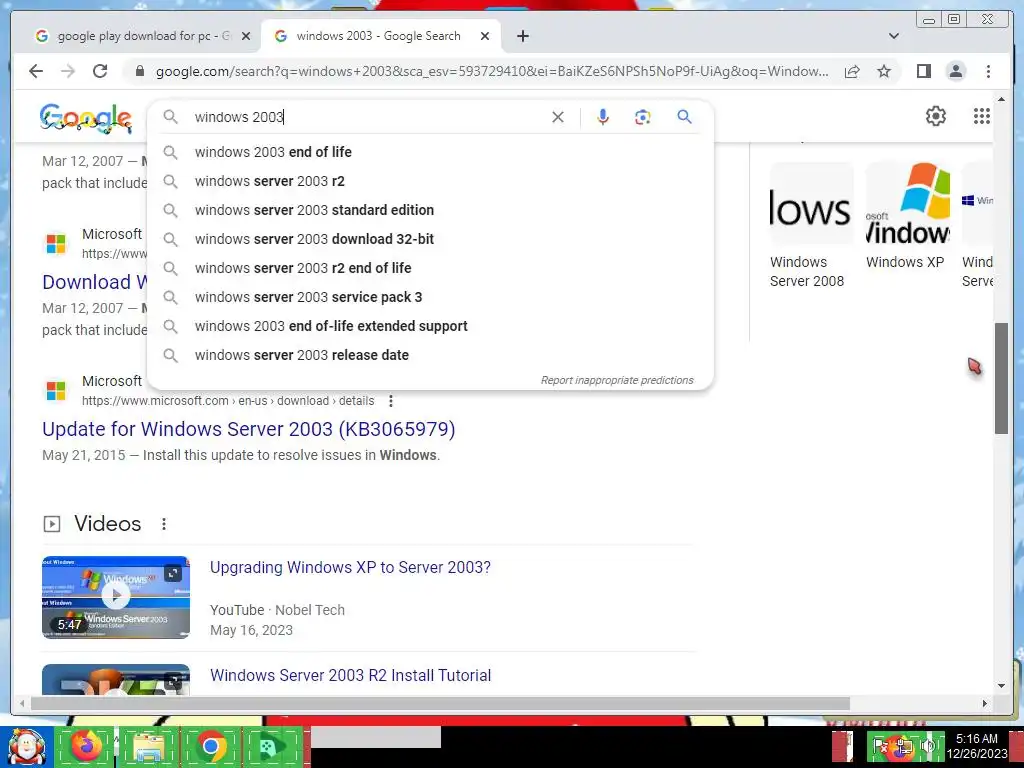Open Google apps grid
Image resolution: width=1024 pixels, height=768 pixels.
tap(982, 116)
